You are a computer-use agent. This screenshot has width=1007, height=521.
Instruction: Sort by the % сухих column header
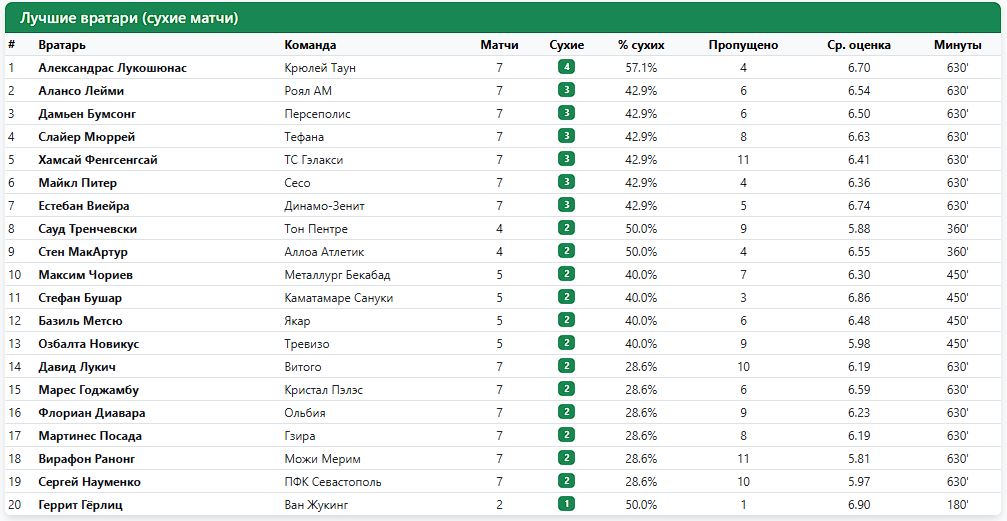coord(641,45)
